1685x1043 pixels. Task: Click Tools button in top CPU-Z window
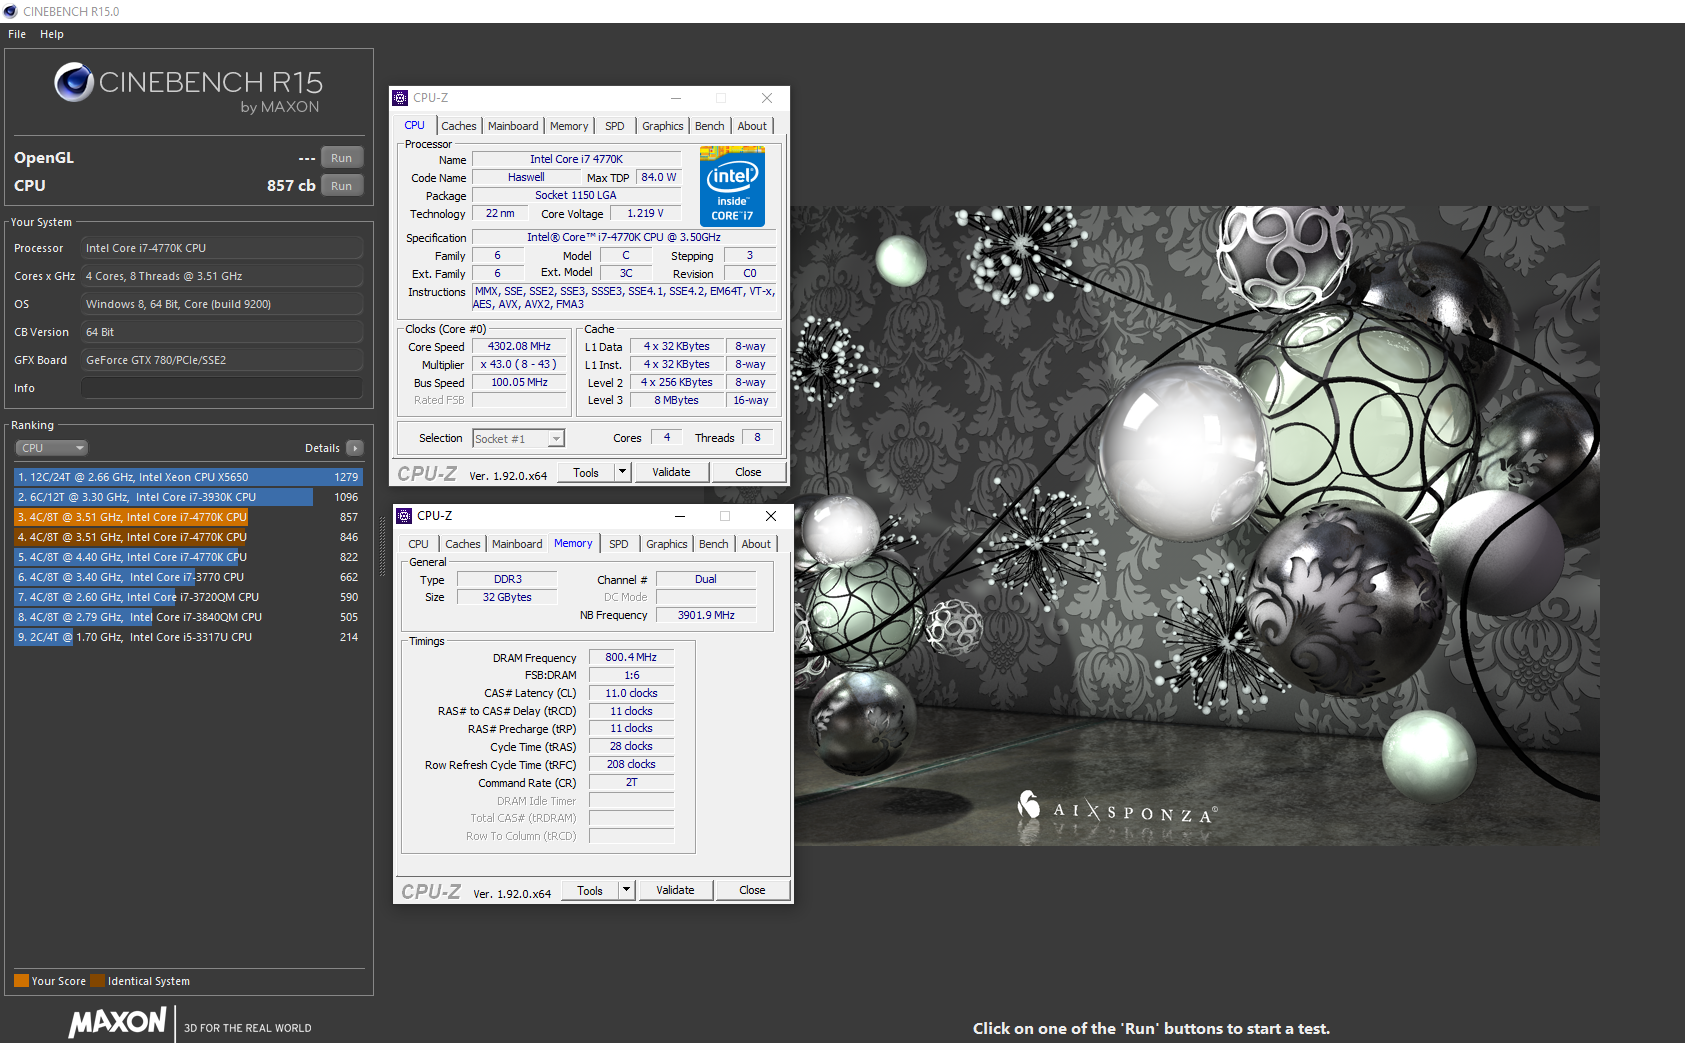point(586,472)
